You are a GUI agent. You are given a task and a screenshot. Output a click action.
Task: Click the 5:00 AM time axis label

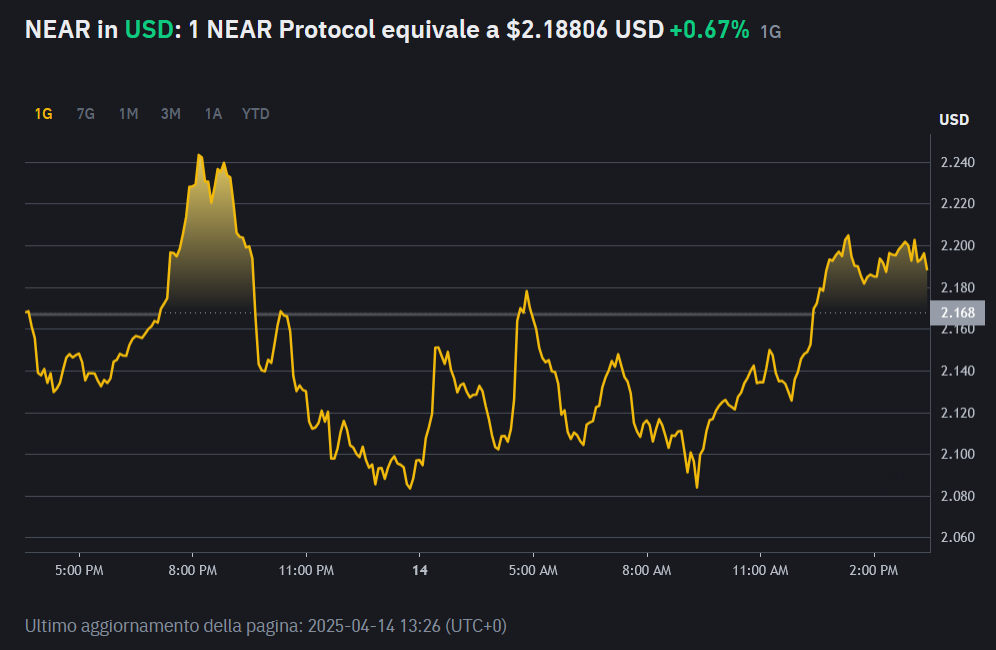tap(533, 571)
